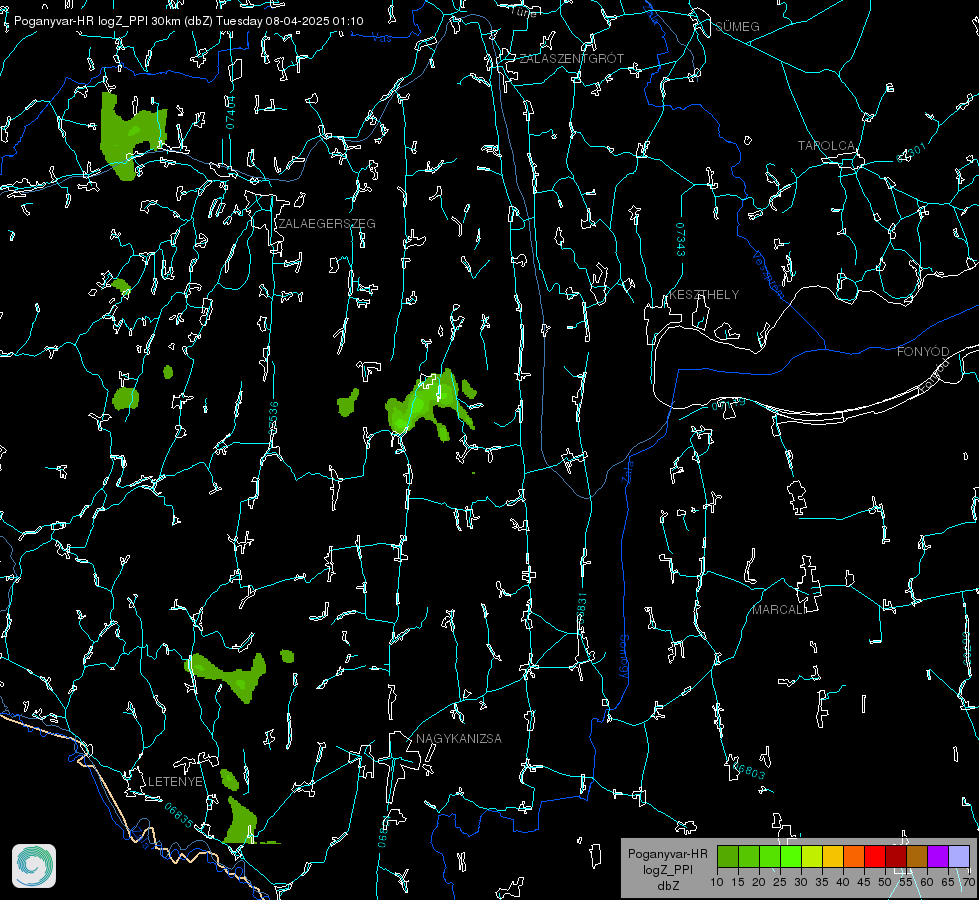Select the 35–40 dBZ yellow legend swatch

[833, 856]
